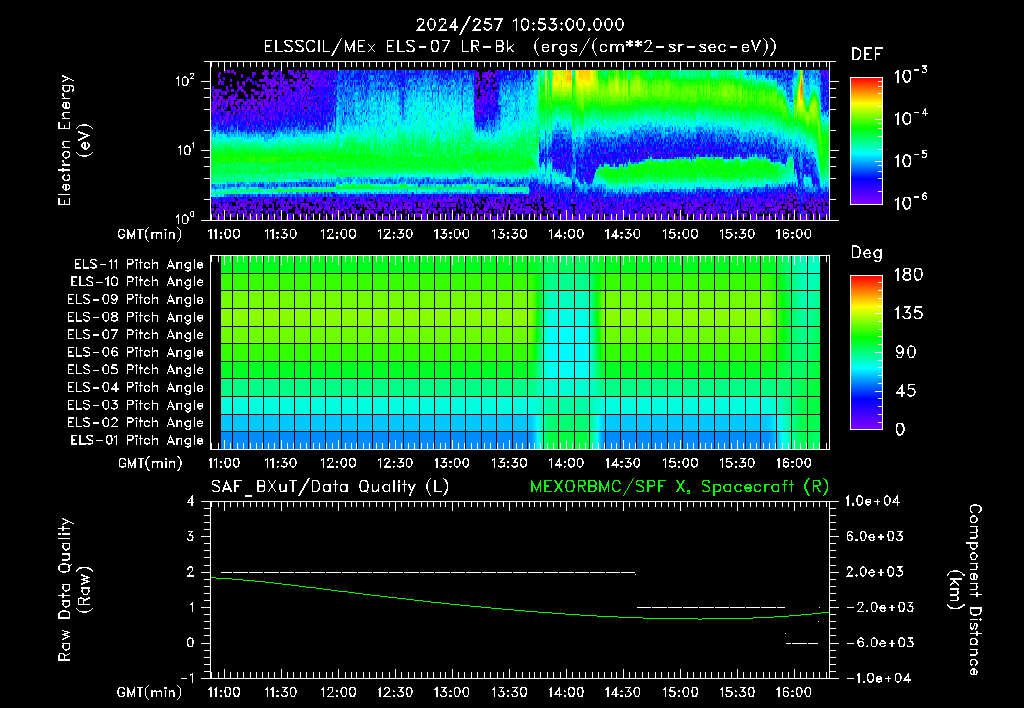Click the 10^2 energy tick label
The image size is (1024, 708).
185,81
